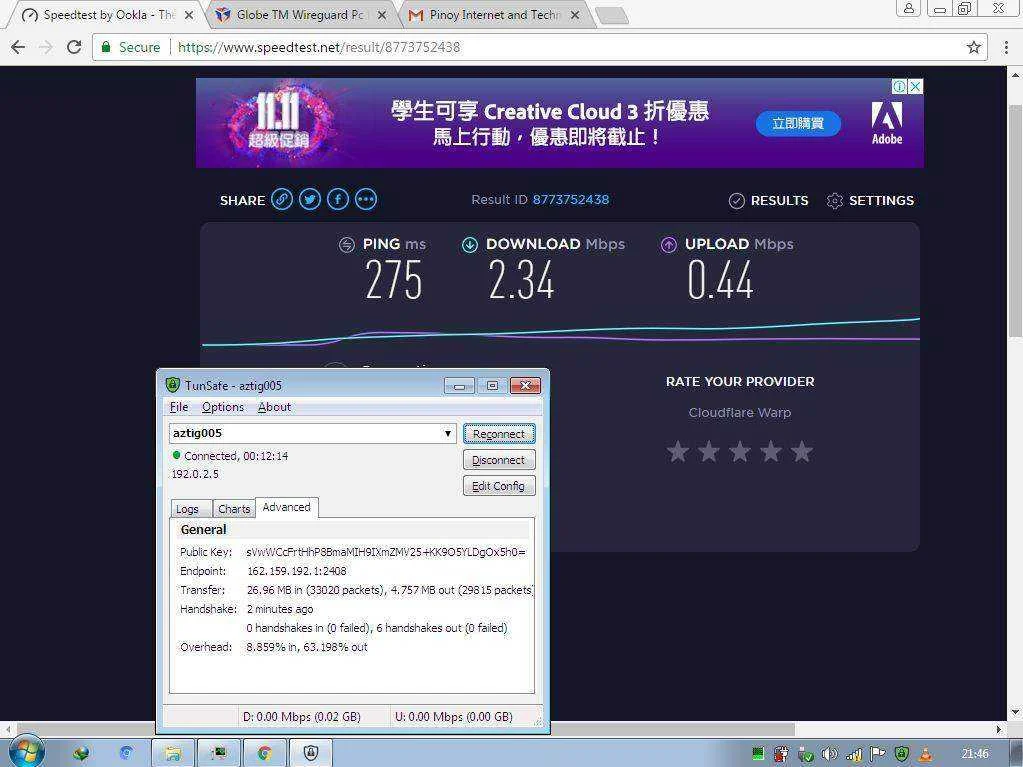
Task: Click the browser address bar URL
Action: pyautogui.click(x=319, y=47)
